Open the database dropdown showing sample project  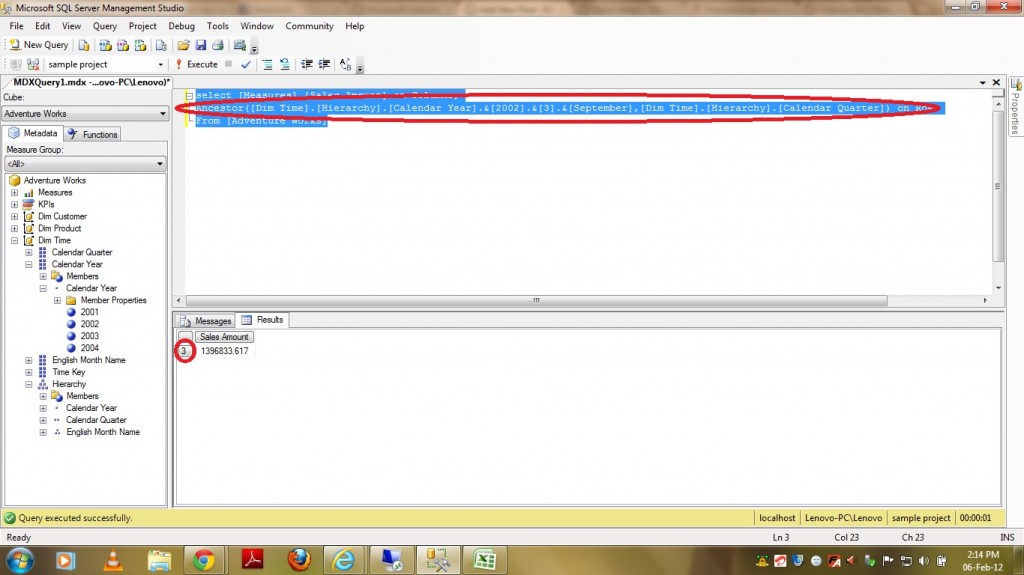tap(161, 64)
